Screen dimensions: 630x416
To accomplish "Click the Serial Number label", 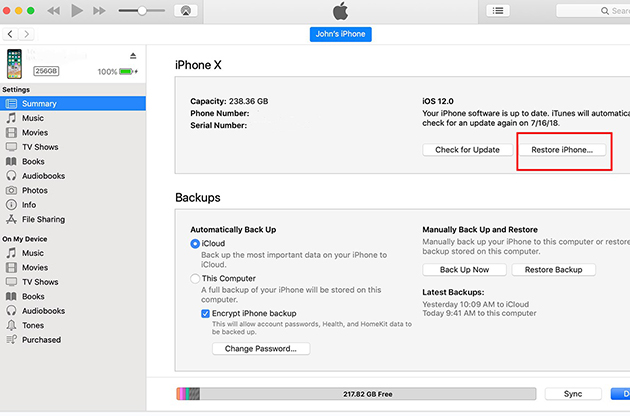I will [219, 125].
